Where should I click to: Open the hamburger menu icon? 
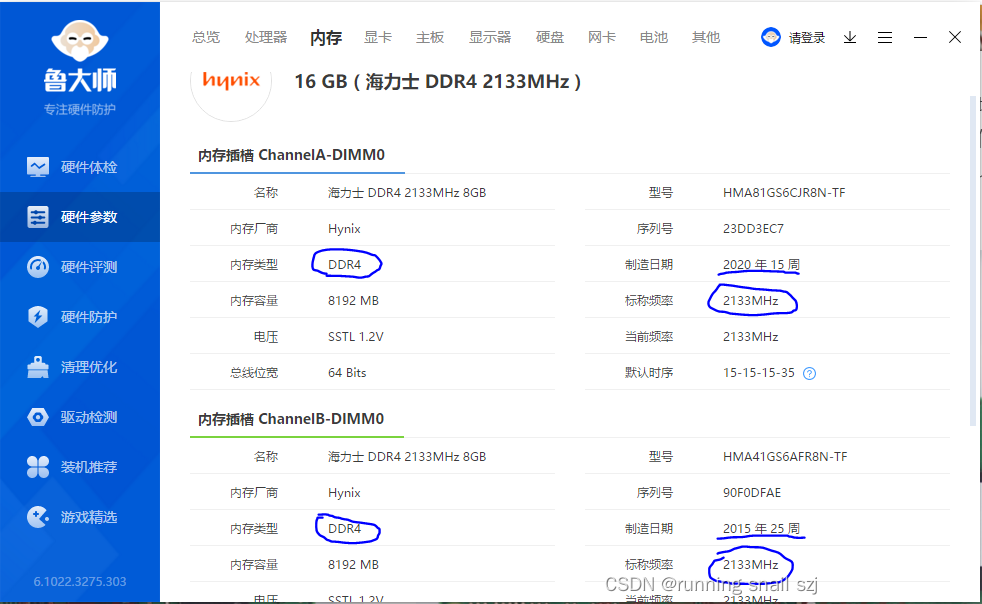click(x=885, y=38)
